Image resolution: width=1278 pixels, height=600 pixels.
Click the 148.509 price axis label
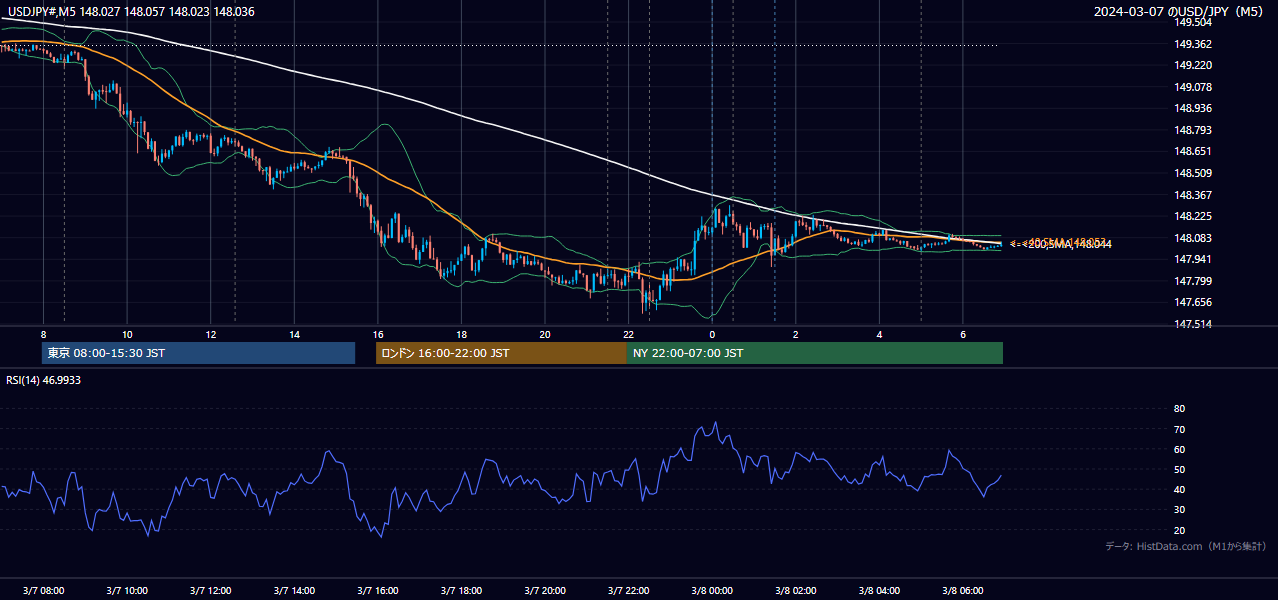coord(1192,173)
